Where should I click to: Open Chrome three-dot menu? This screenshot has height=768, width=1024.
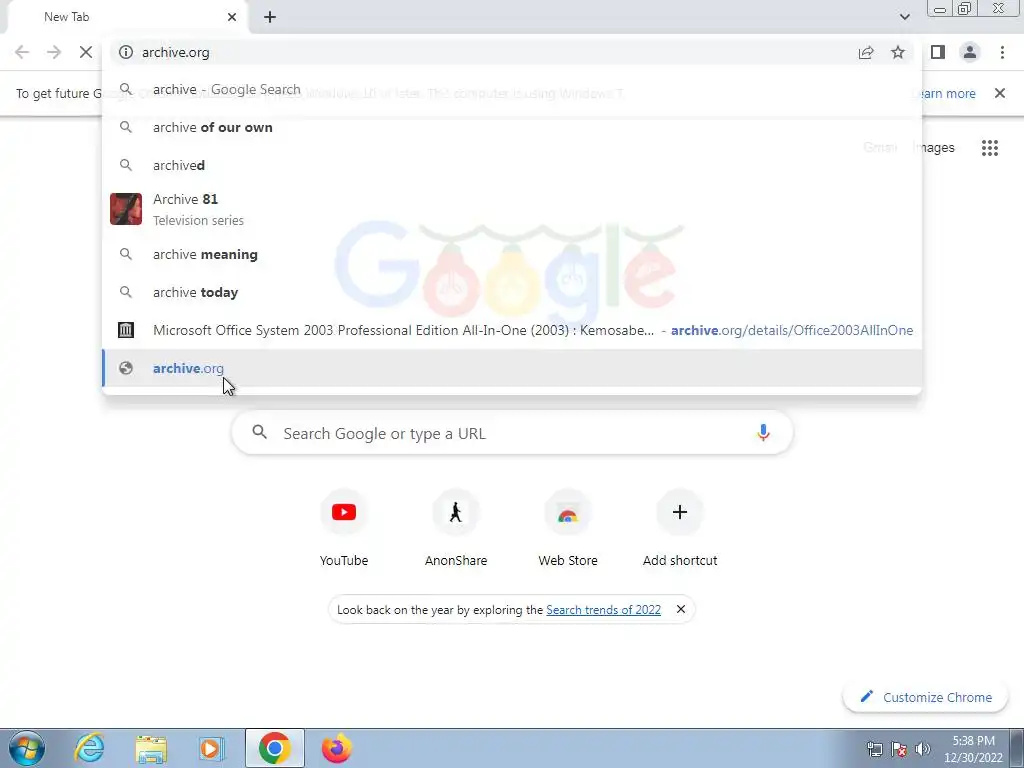coord(1002,52)
